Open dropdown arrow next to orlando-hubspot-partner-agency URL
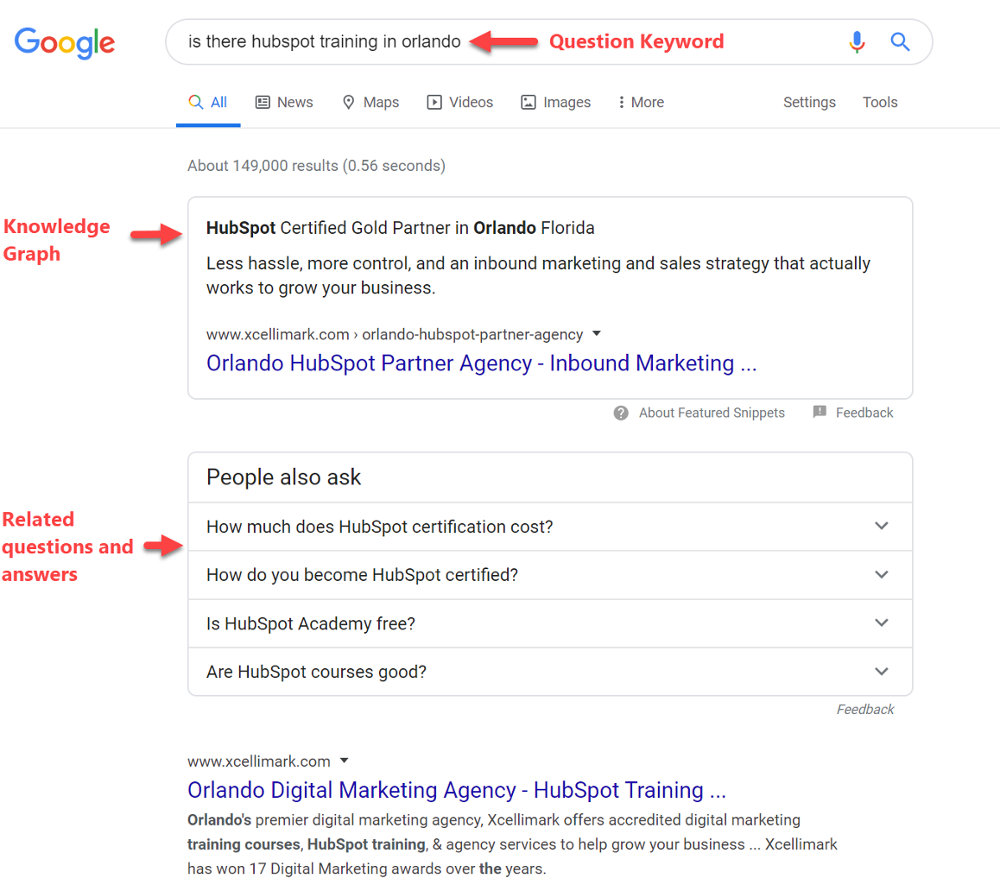The width and height of the screenshot is (1000, 891). (x=596, y=334)
